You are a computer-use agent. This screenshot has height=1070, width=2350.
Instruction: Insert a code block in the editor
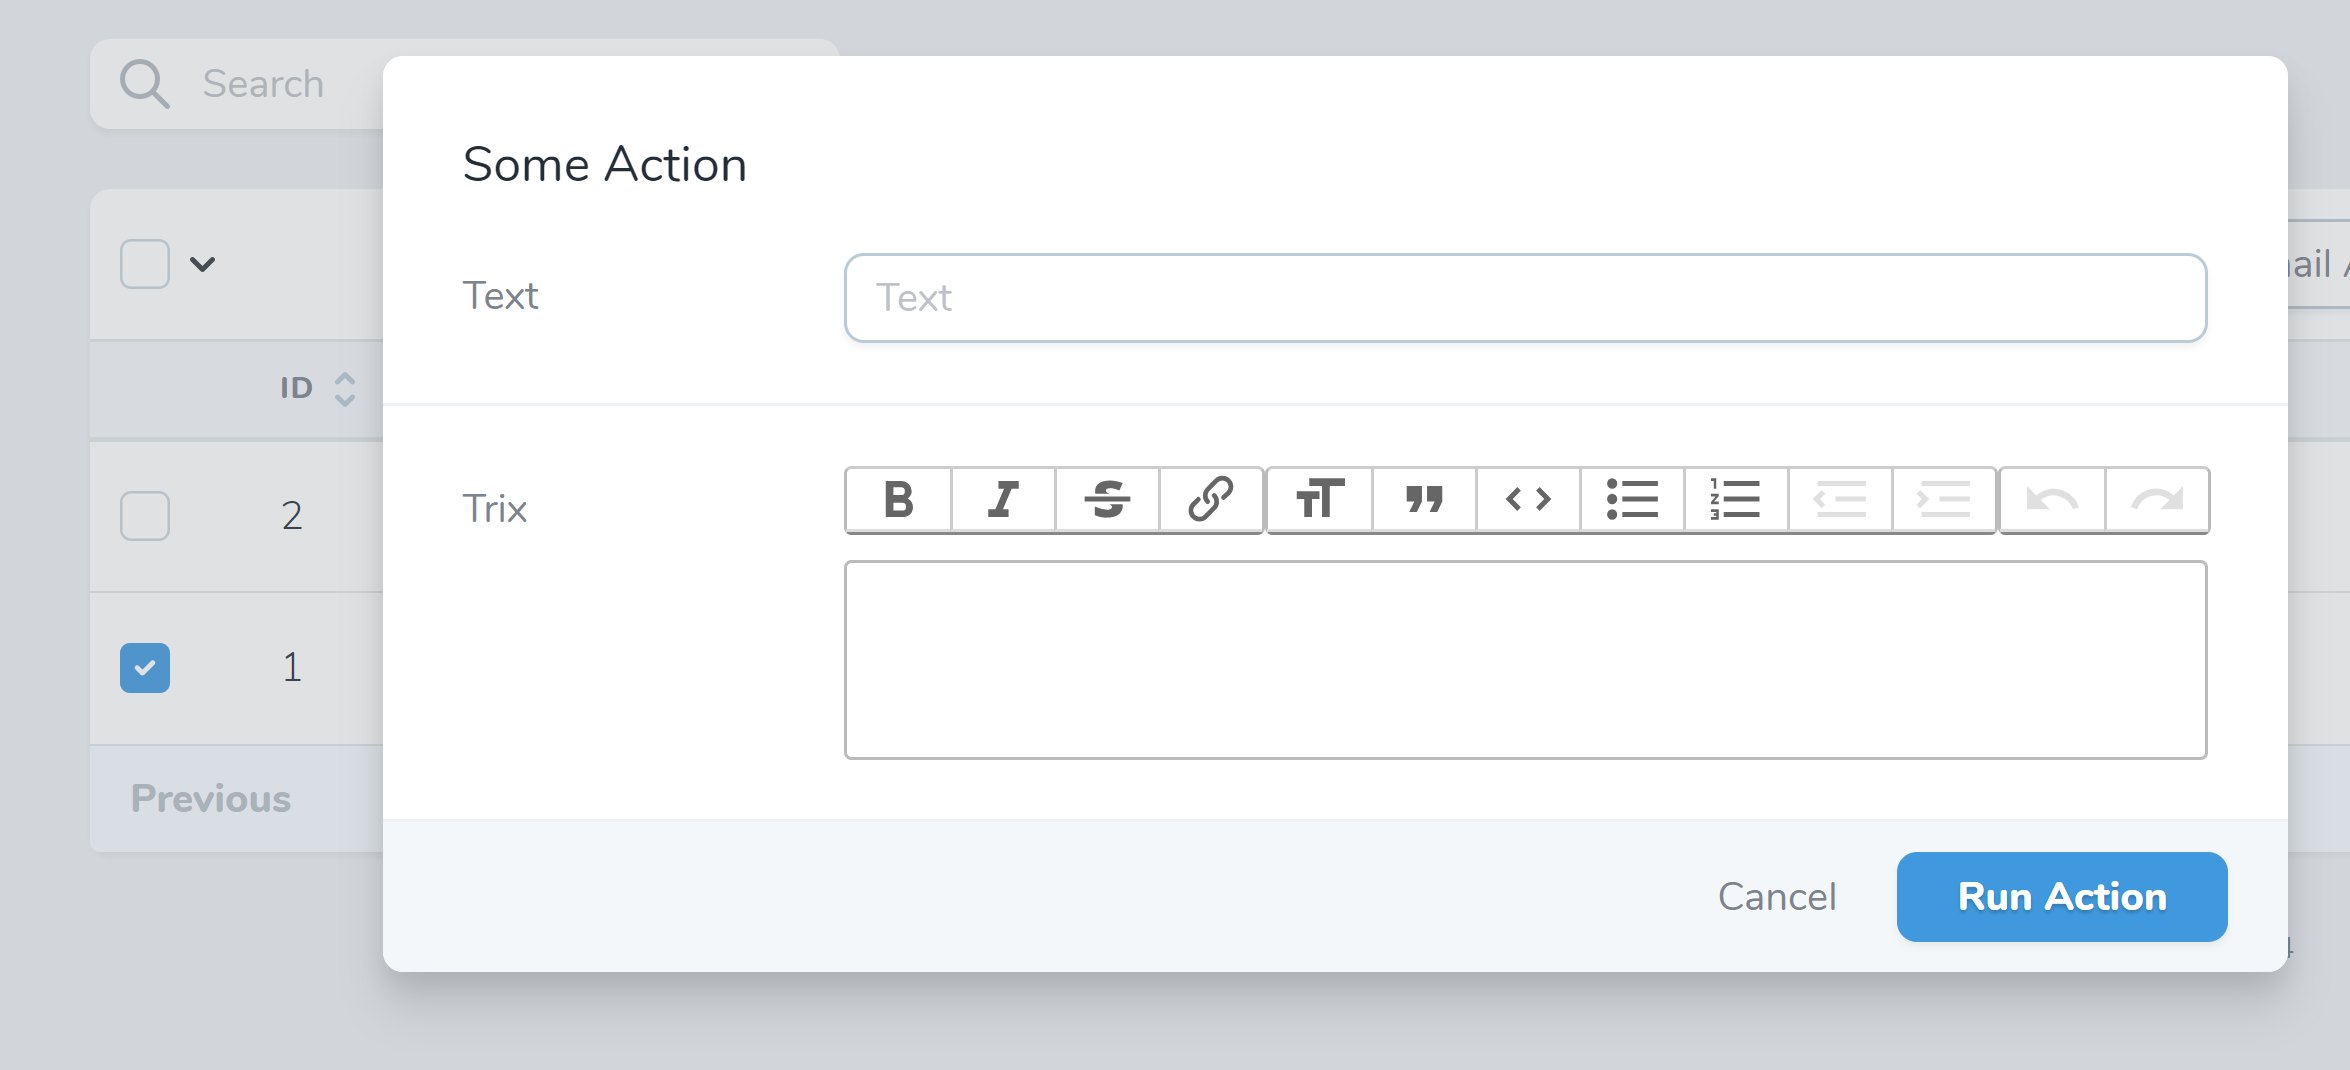[1527, 500]
